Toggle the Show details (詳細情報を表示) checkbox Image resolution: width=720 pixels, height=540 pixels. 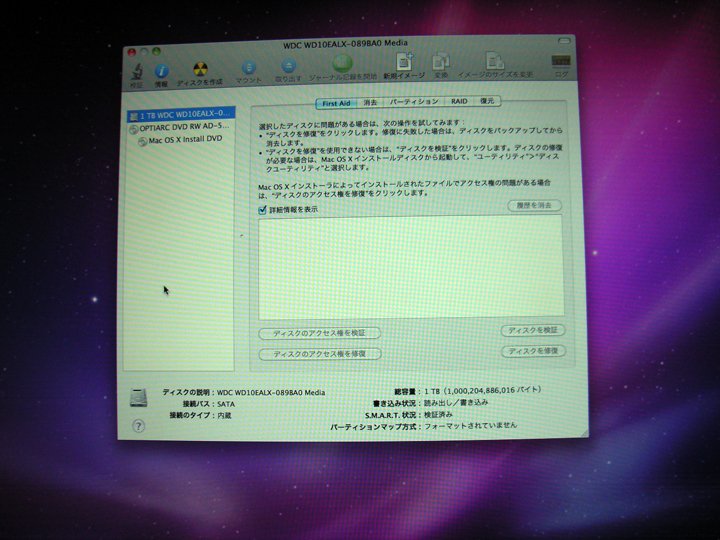[x=262, y=210]
